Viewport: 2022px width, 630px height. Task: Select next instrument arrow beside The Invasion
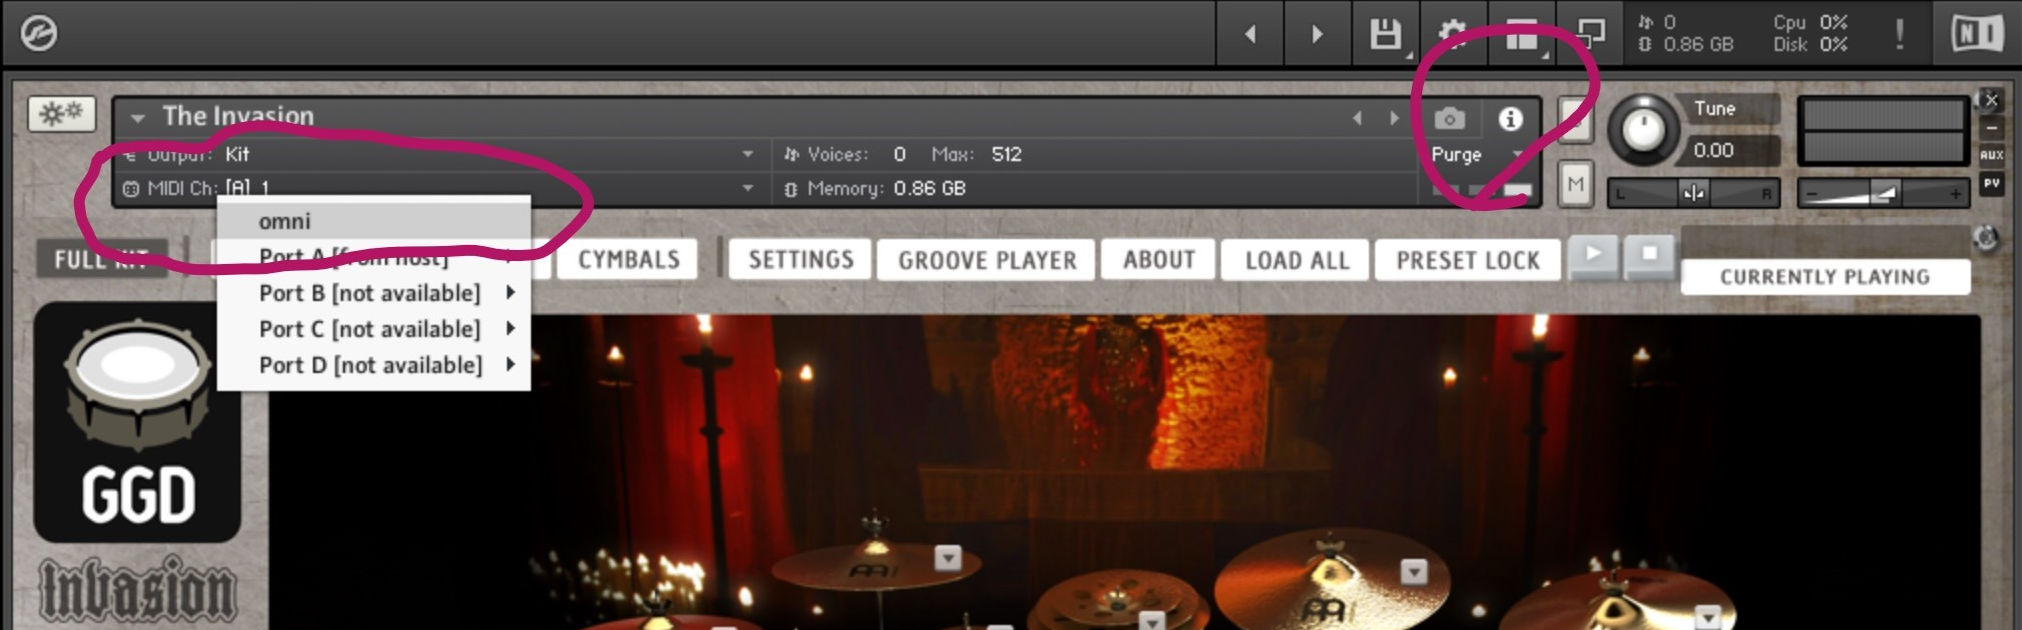pos(1394,118)
